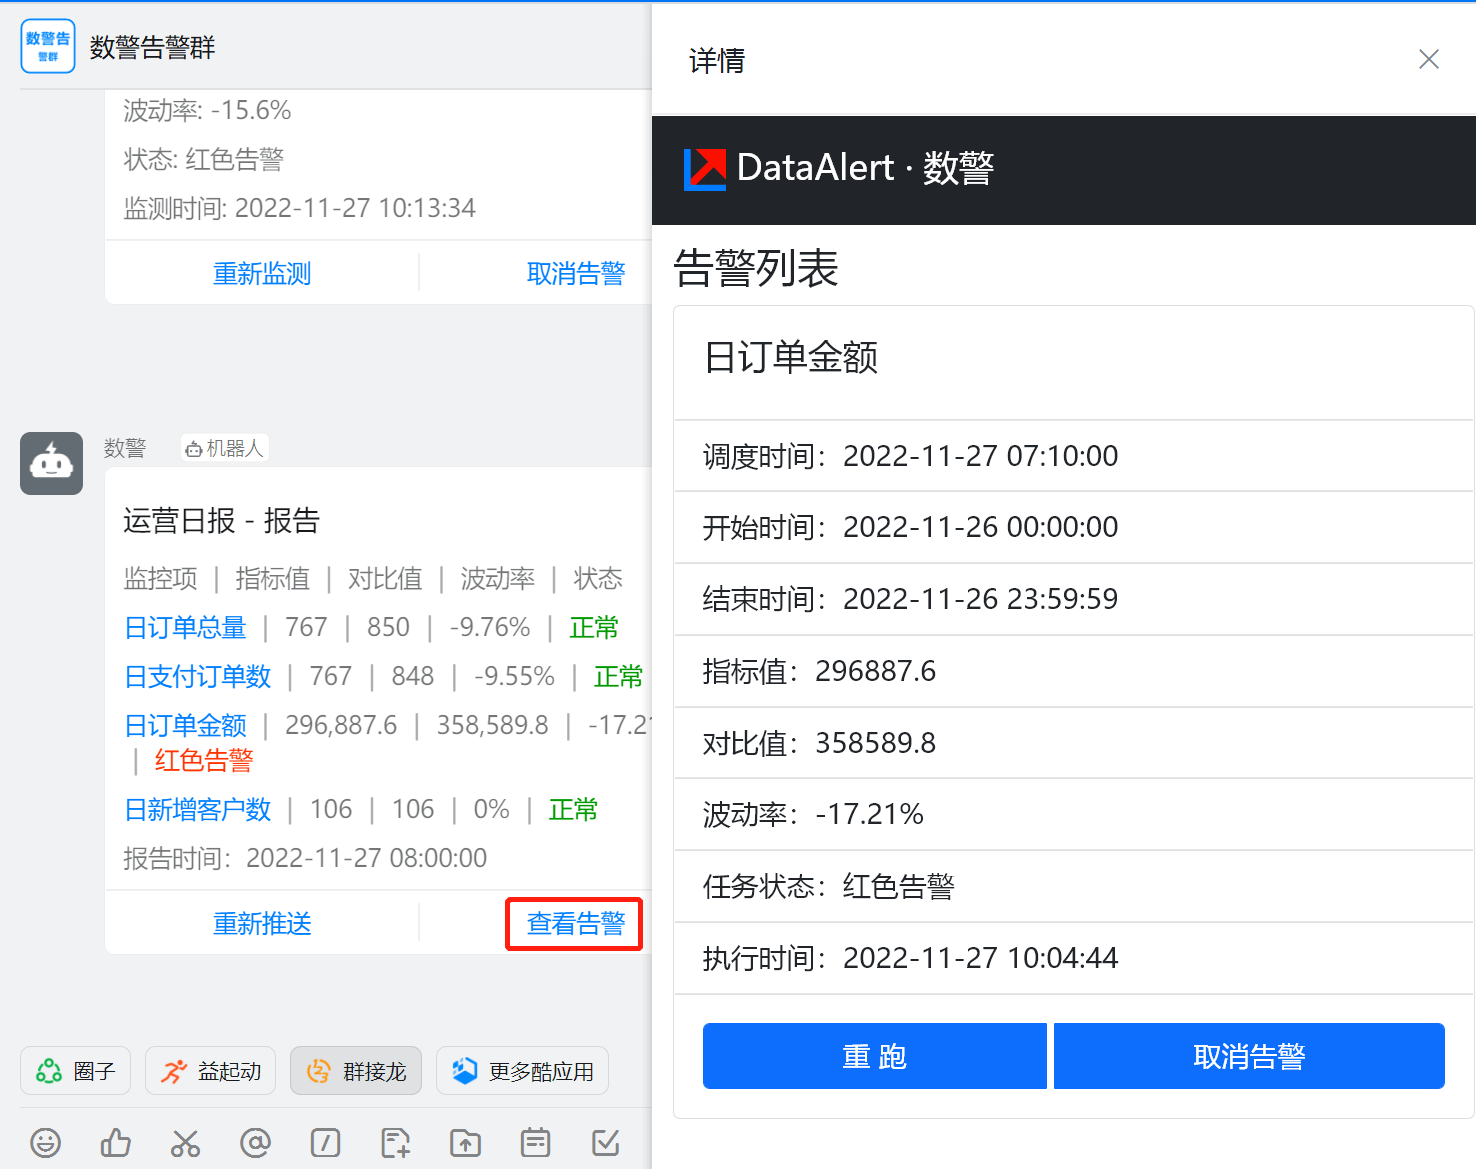Click the upload file icon
The image size is (1476, 1169).
465,1142
